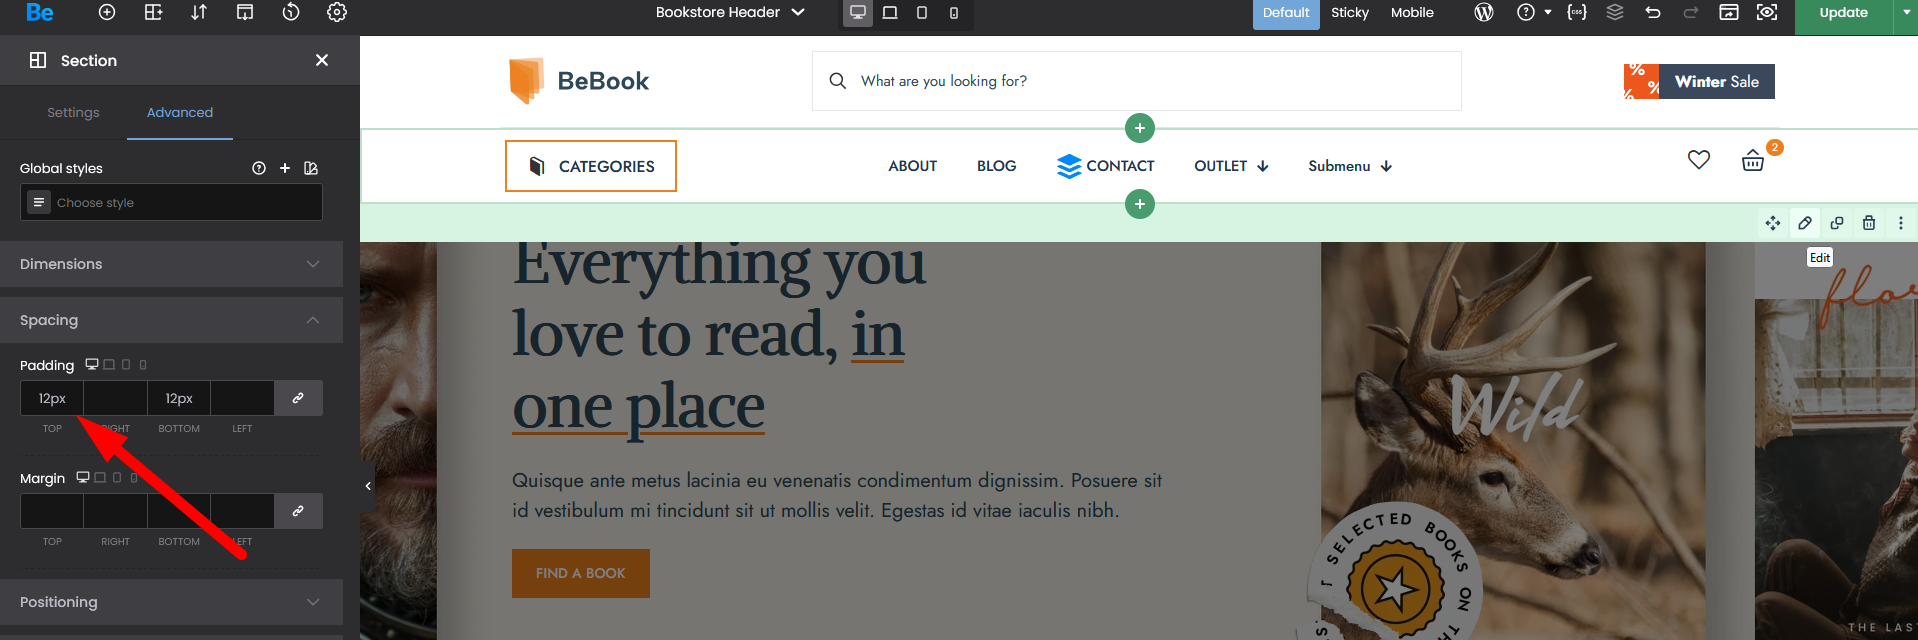Viewport: 1918px width, 640px height.
Task: Select the Default header tab
Action: 1286,13
